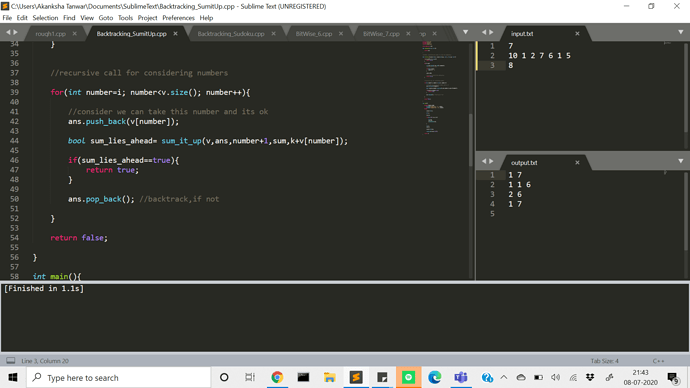Expand the input.txt pane tab dropdown
690x388 pixels.
[x=681, y=32]
